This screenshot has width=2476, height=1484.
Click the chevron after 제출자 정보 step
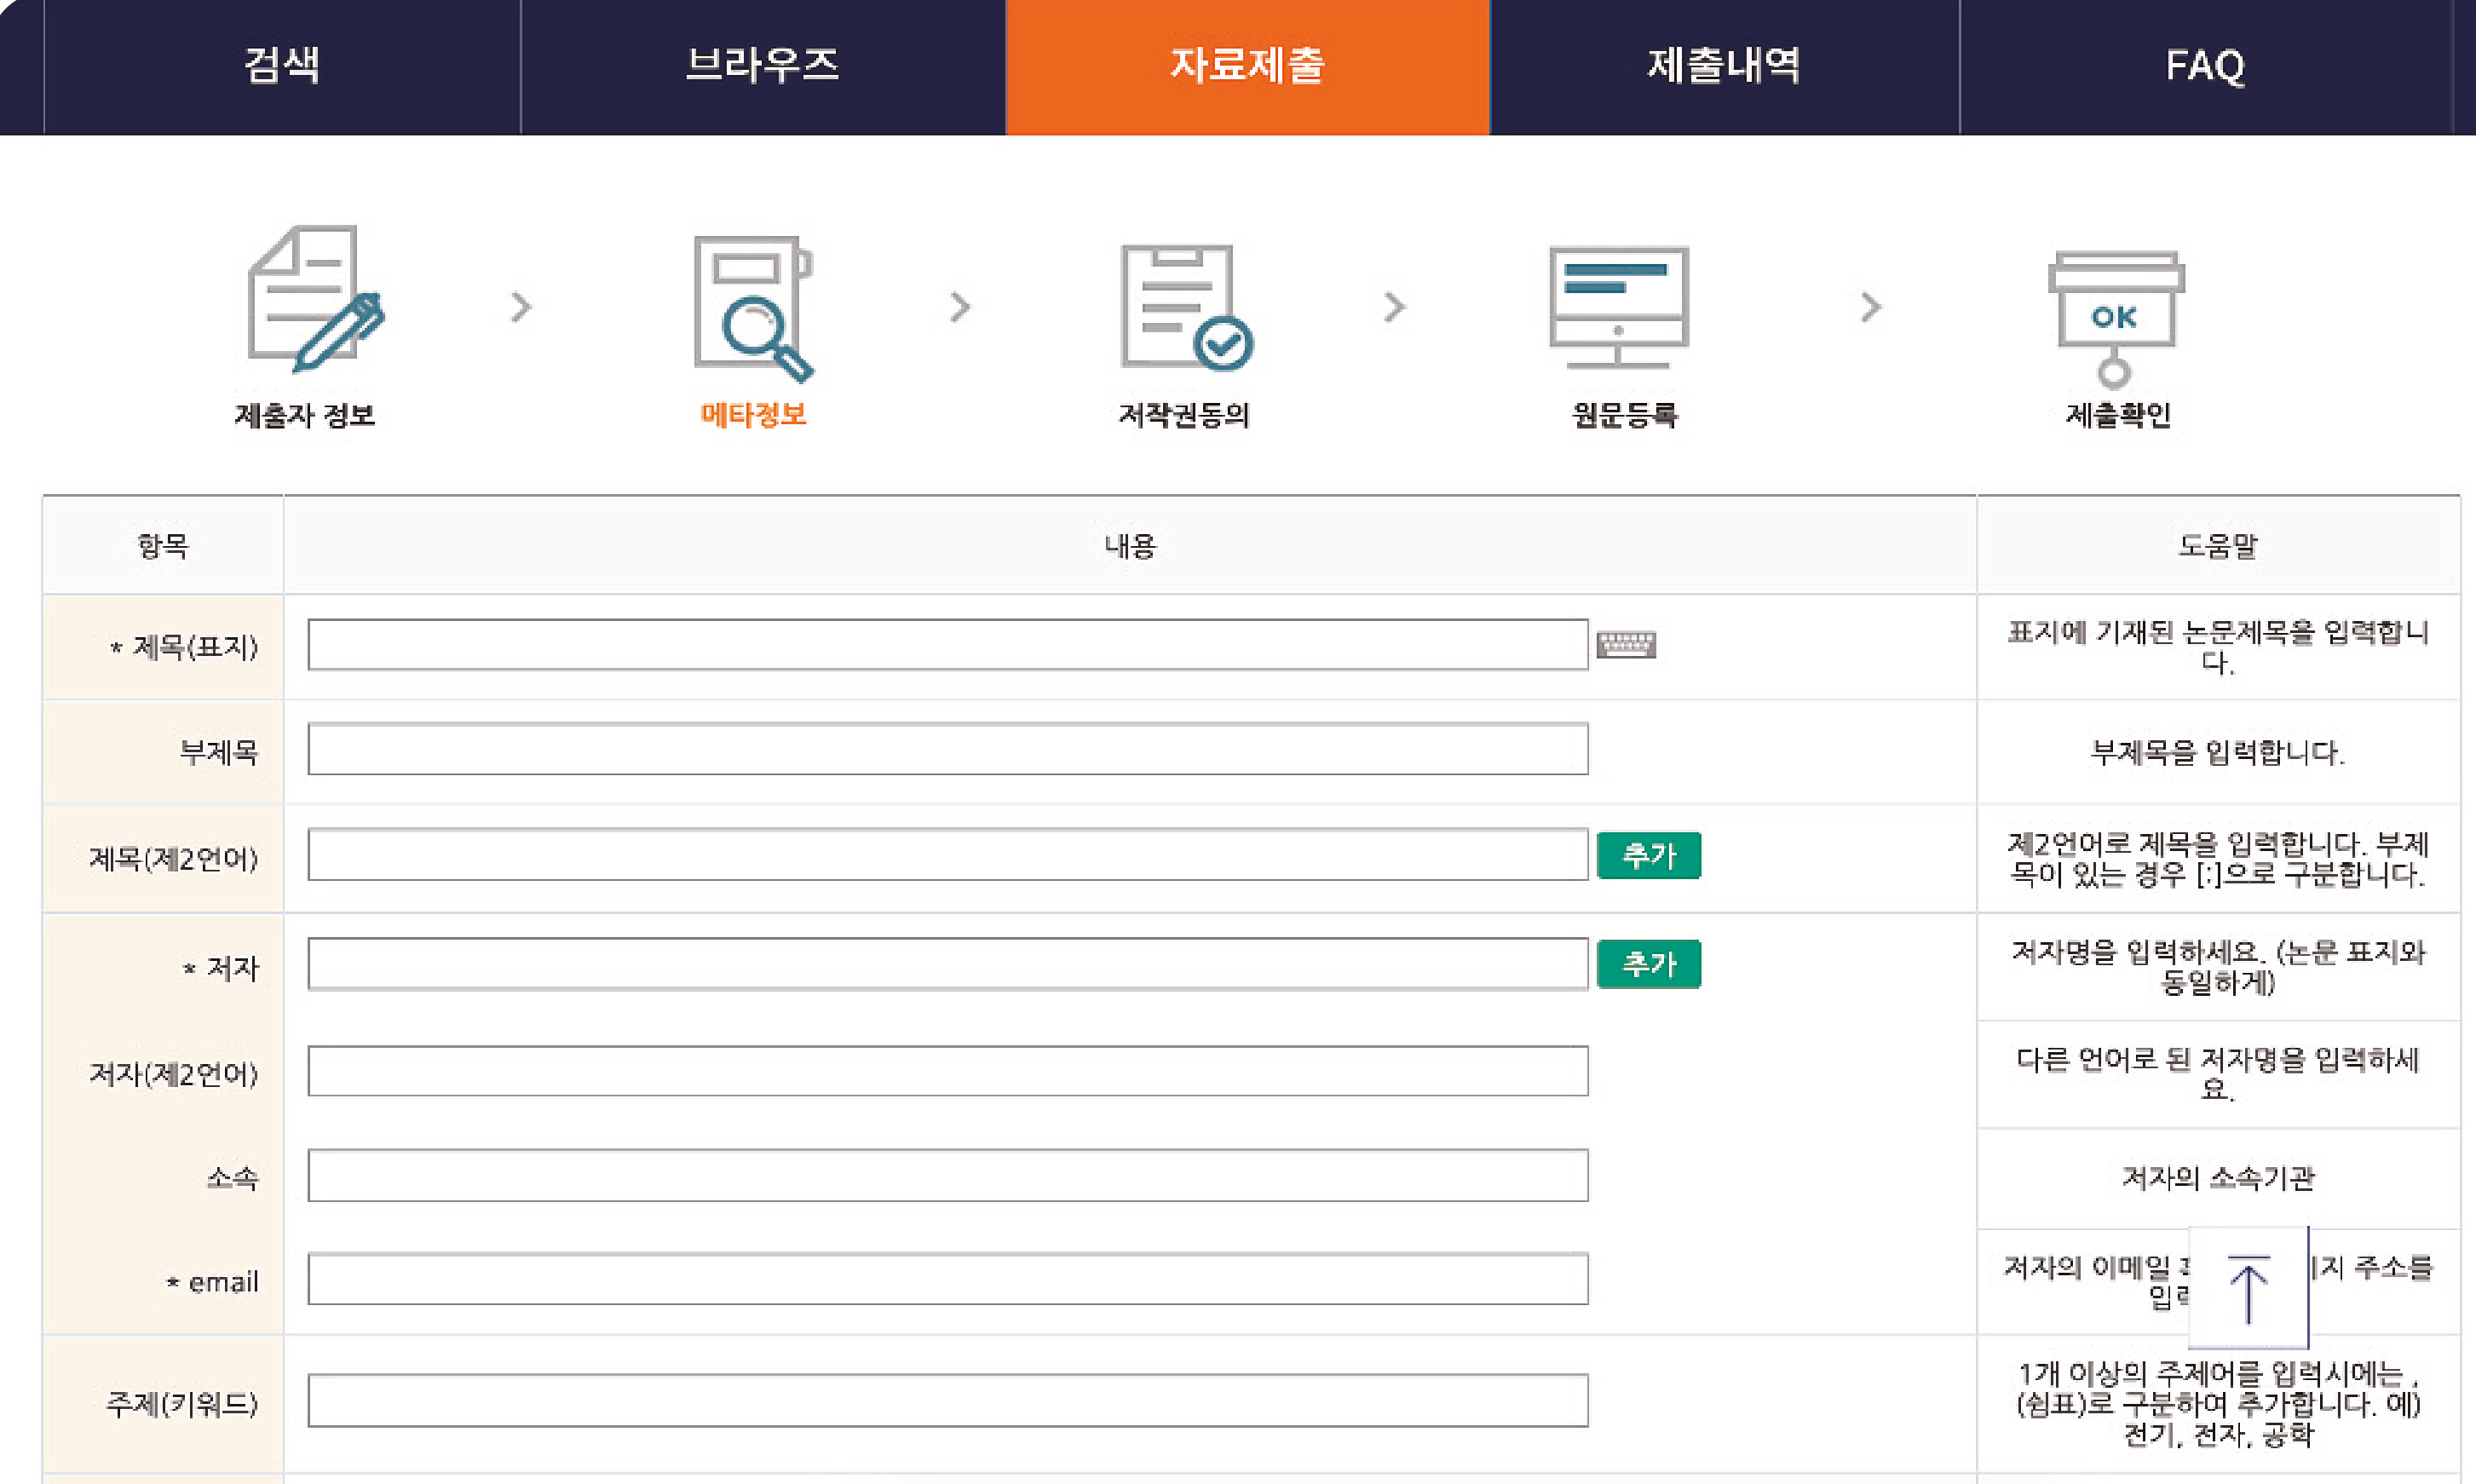pyautogui.click(x=520, y=307)
